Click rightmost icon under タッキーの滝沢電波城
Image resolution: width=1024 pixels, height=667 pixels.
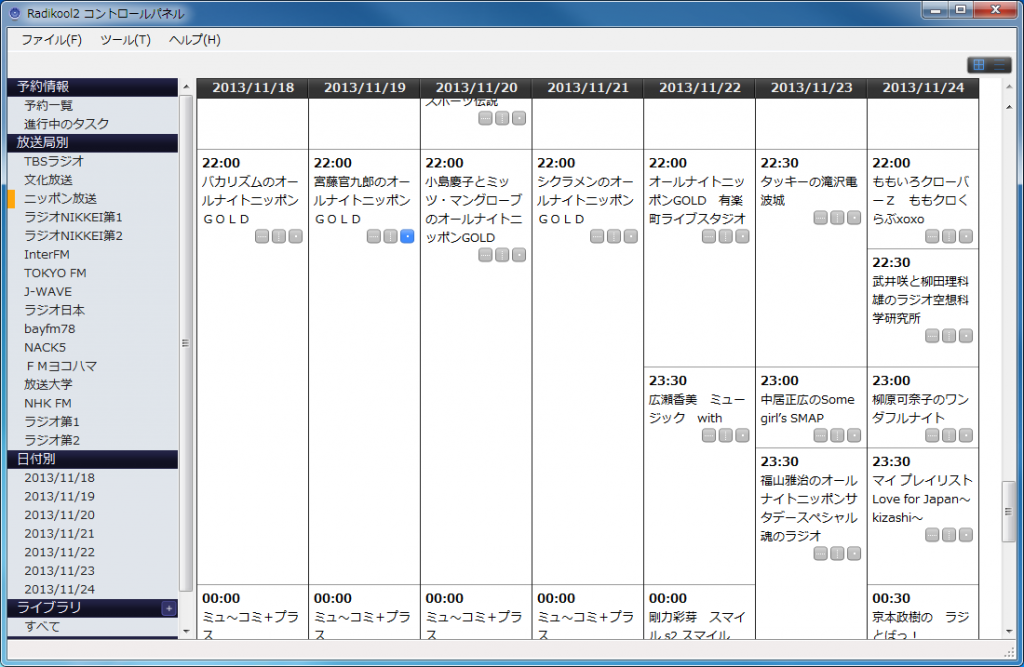coord(854,218)
